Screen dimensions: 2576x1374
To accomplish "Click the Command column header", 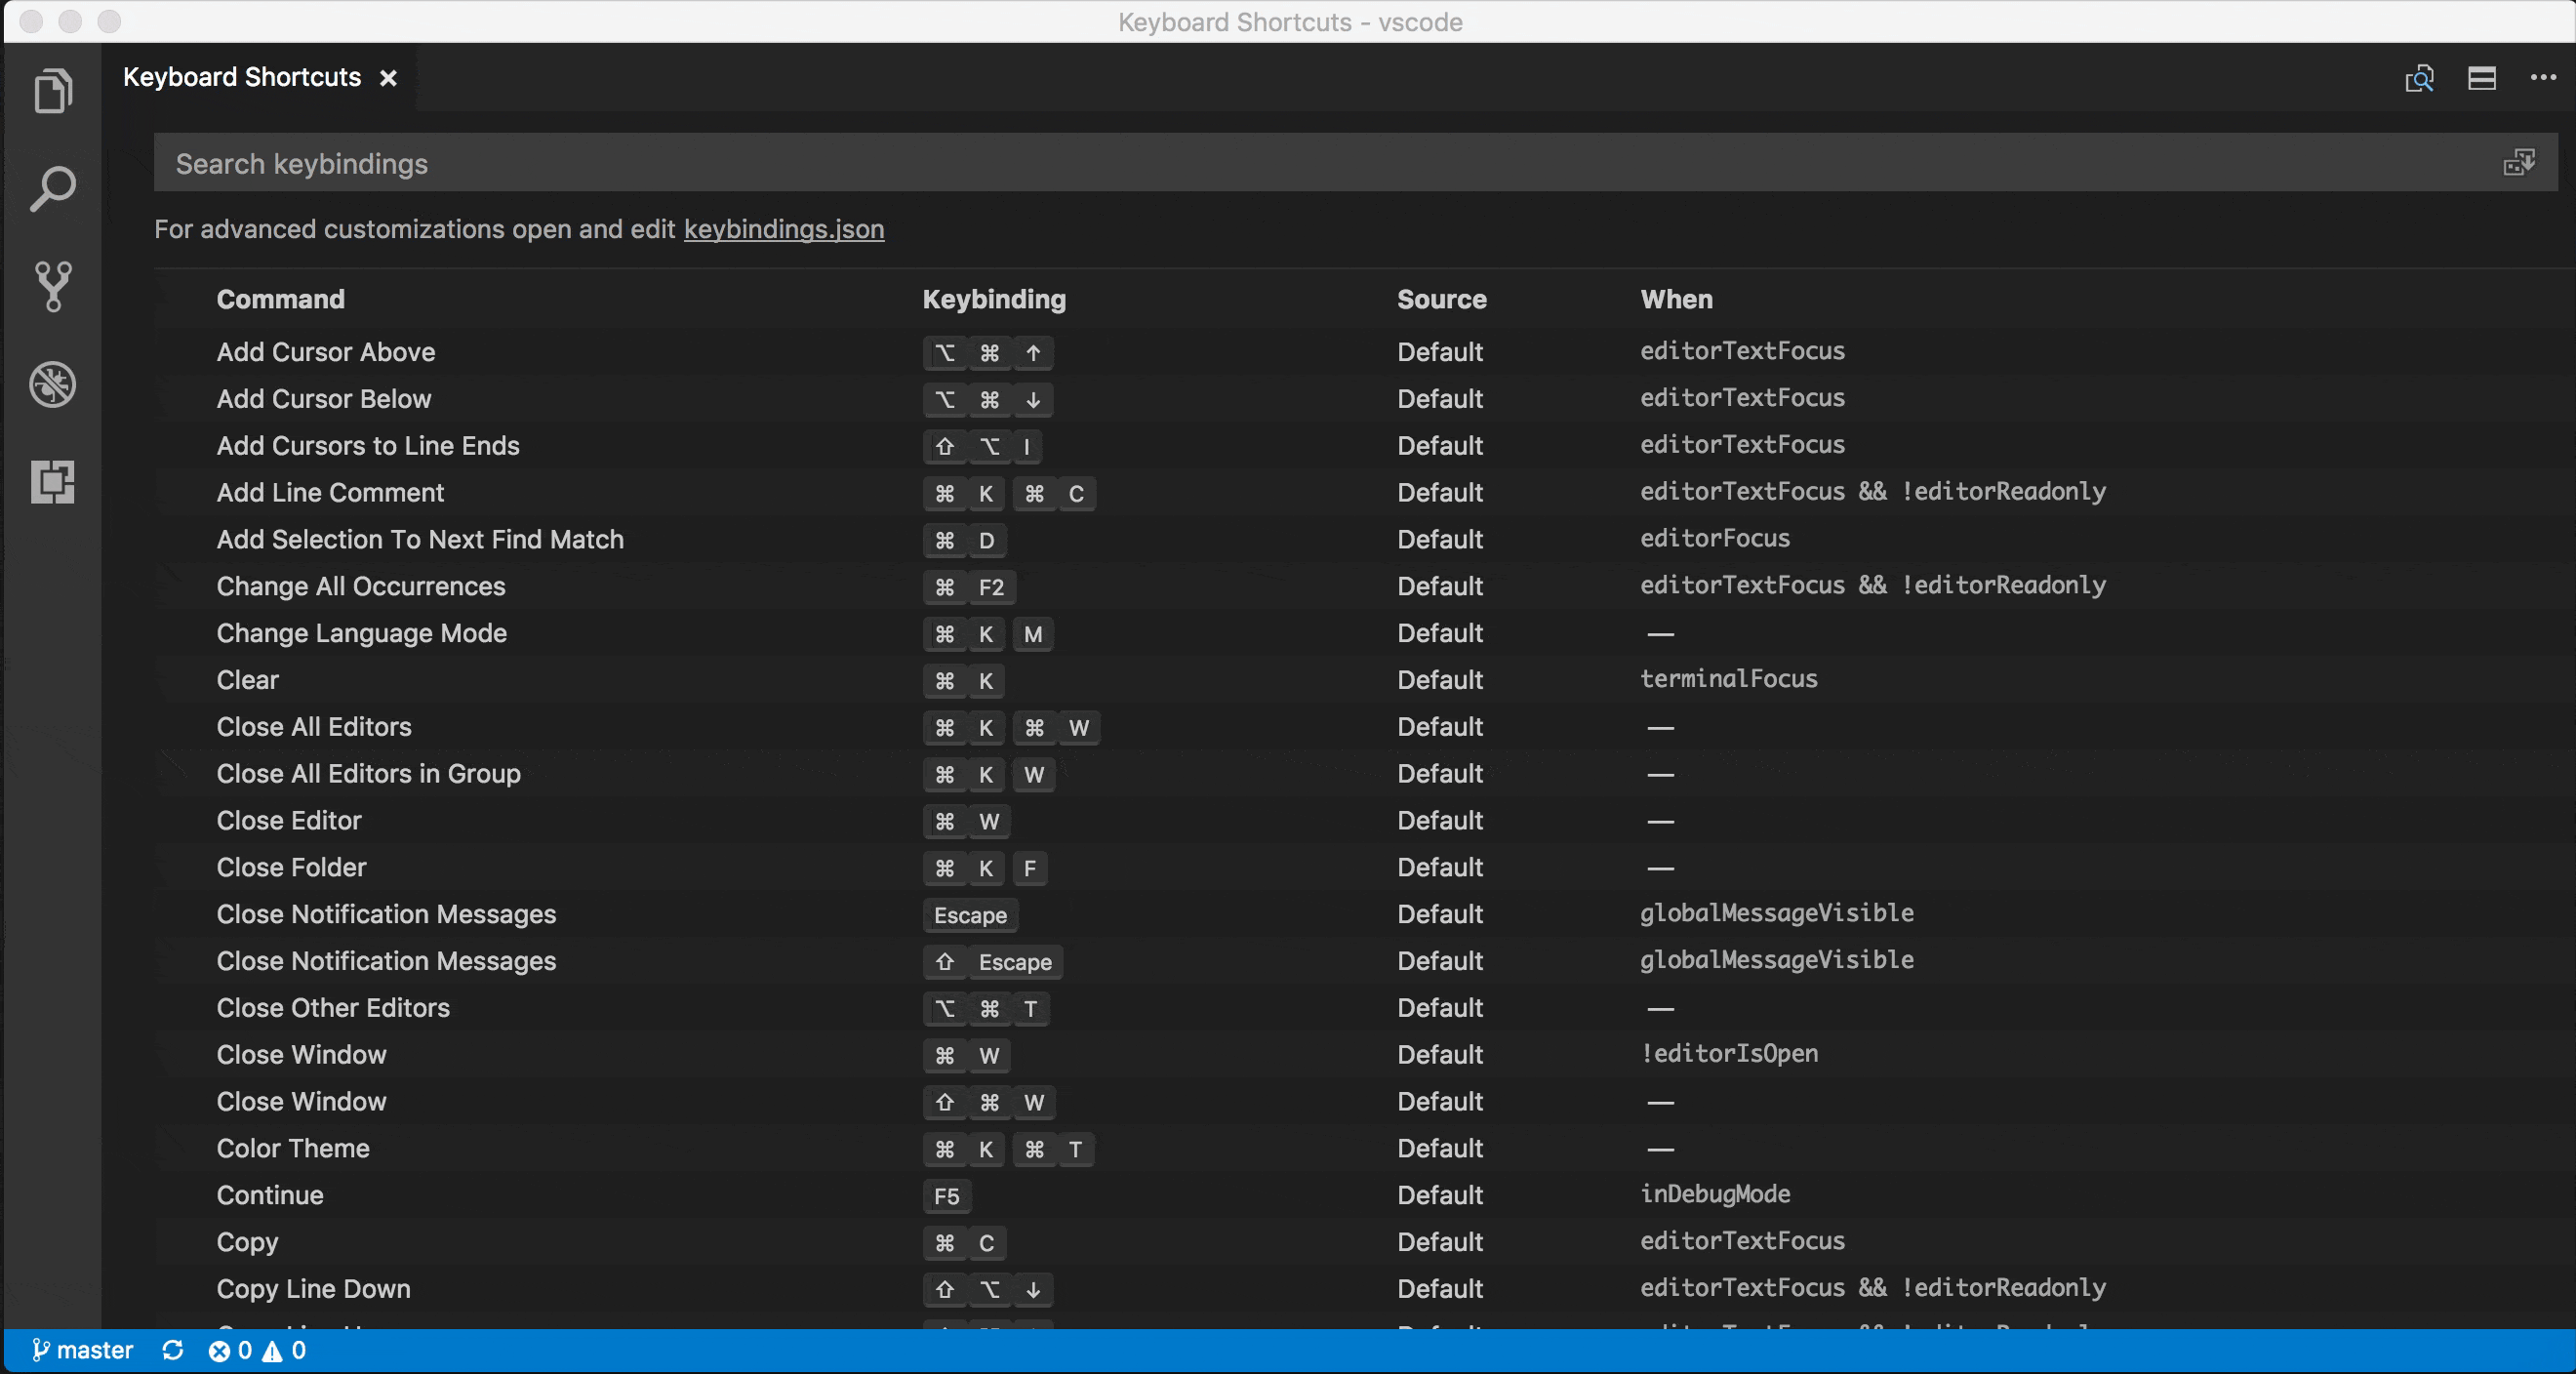I will [x=280, y=299].
